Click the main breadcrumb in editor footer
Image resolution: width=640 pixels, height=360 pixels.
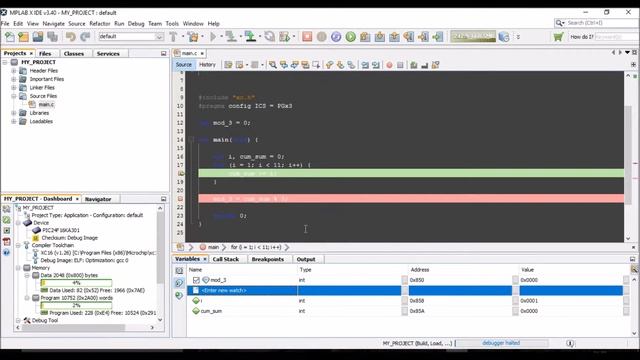[210, 247]
